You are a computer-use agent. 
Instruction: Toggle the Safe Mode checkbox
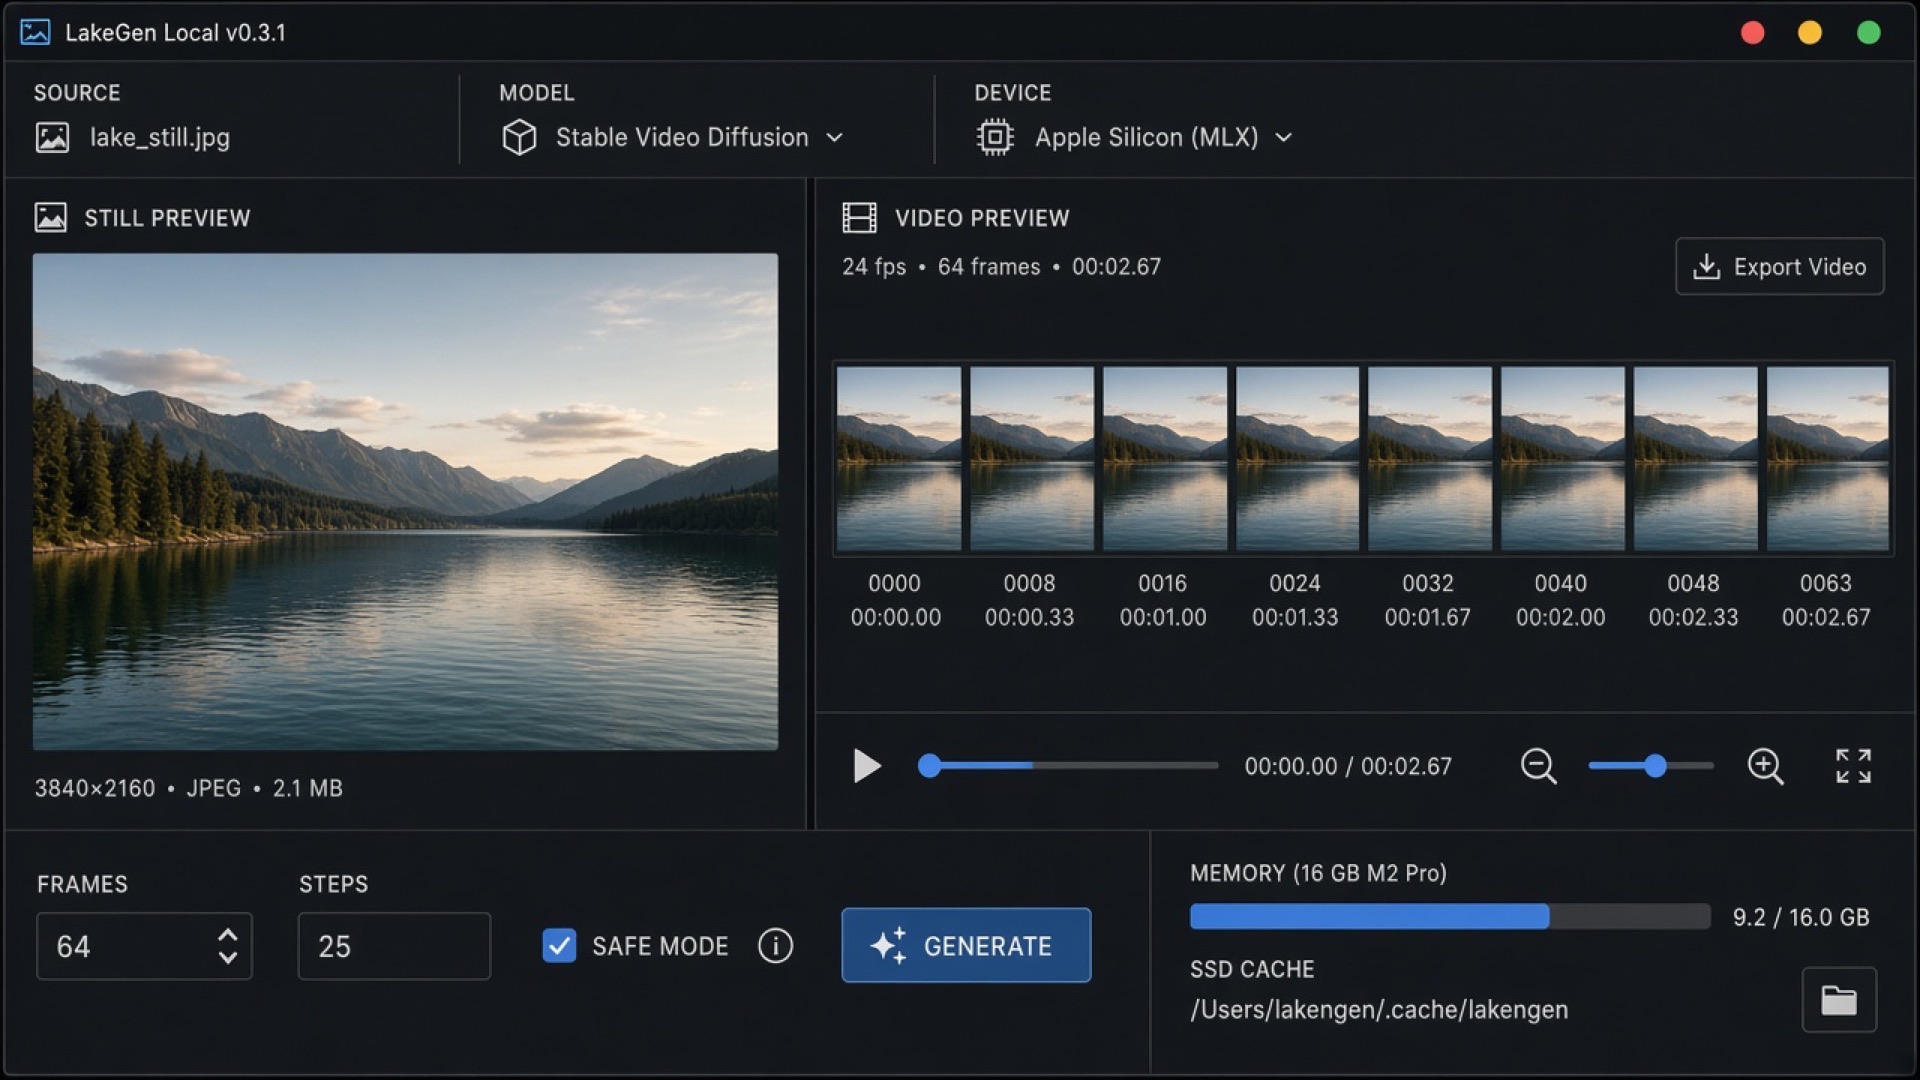pyautogui.click(x=559, y=945)
